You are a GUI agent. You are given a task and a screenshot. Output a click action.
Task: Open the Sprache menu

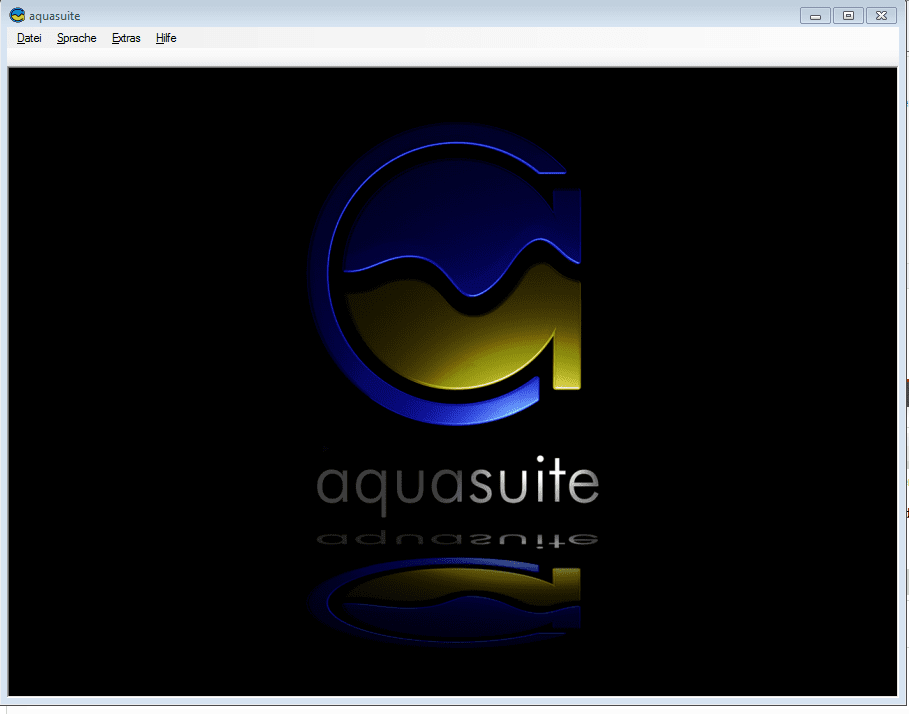coord(77,38)
